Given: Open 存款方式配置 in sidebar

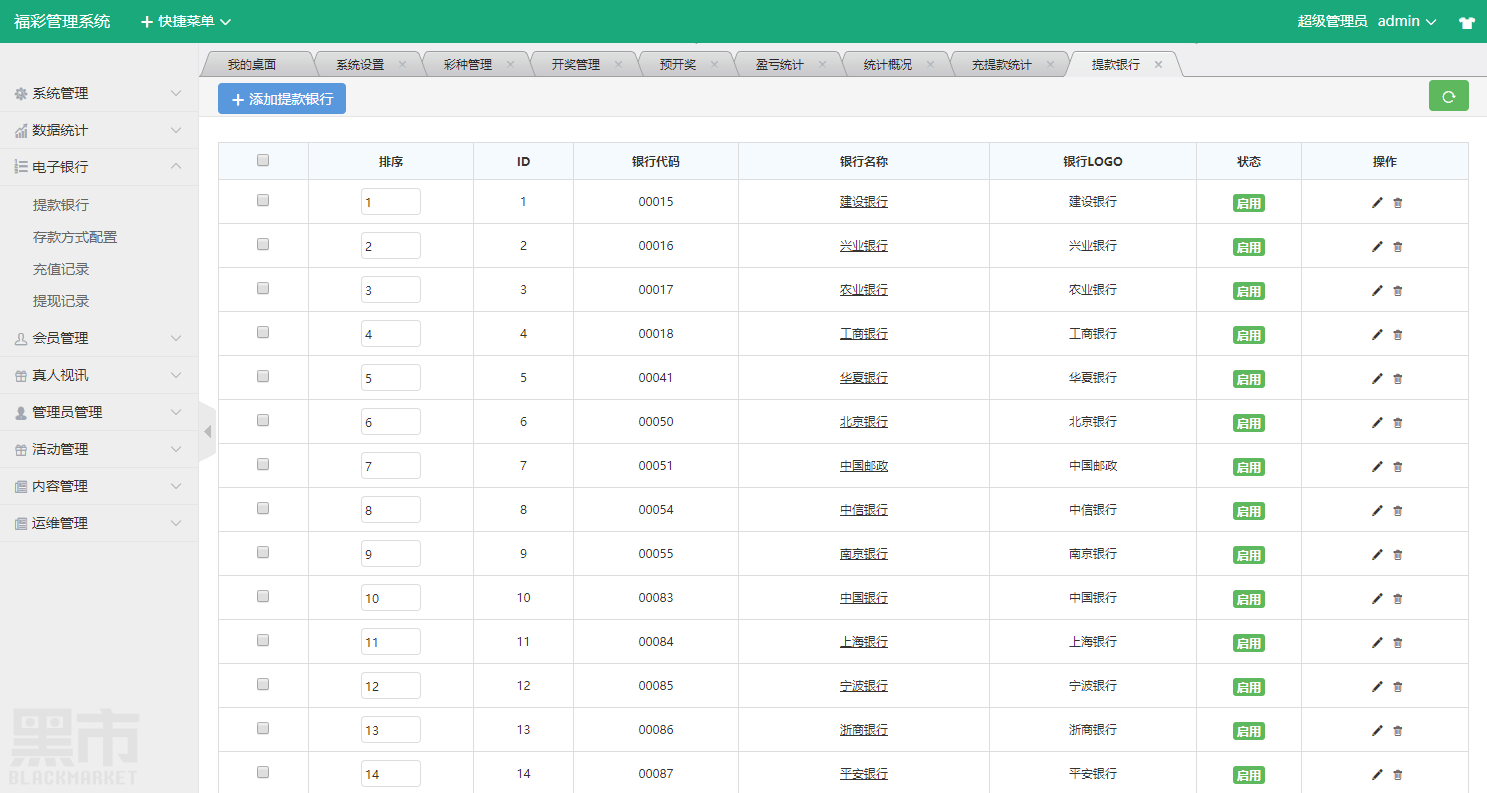Looking at the screenshot, I should 75,237.
